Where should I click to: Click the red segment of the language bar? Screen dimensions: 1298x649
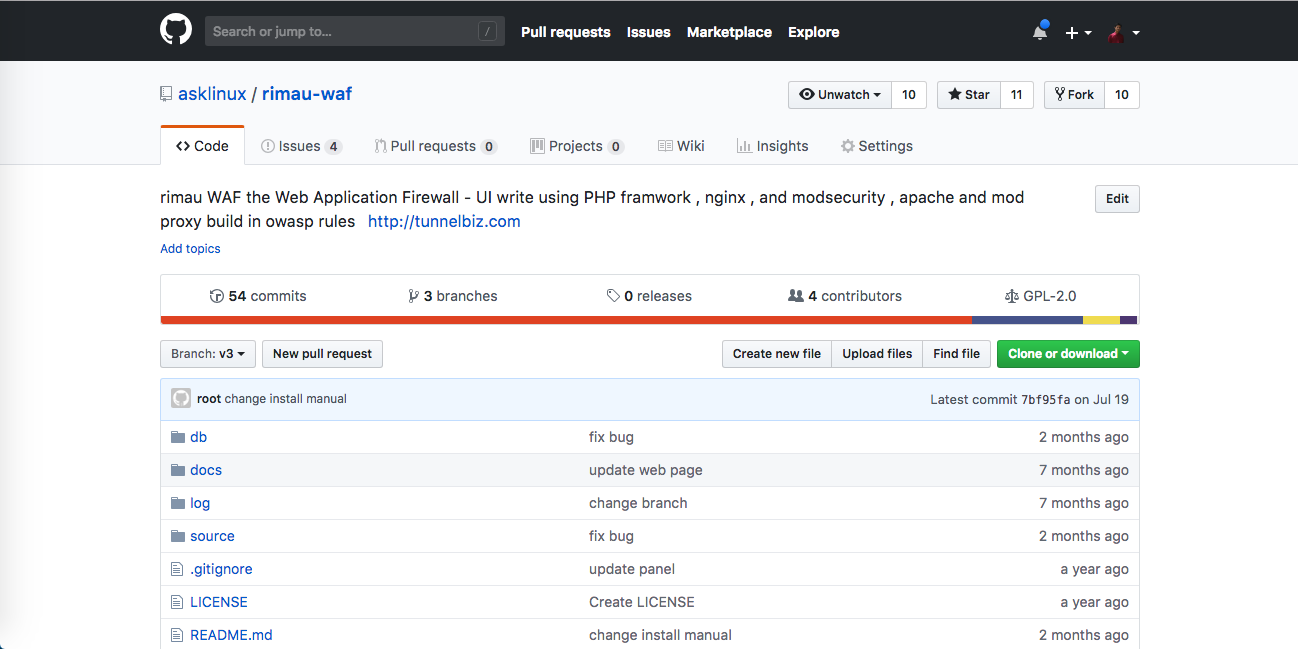566,320
